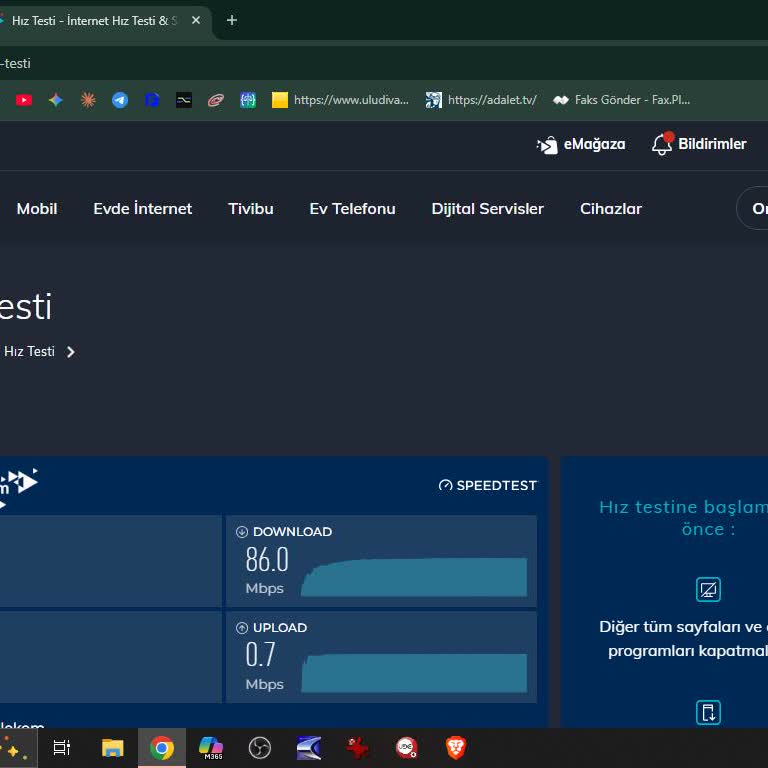Open the Telegram bookmark icon
Viewport: 768px width, 768px height.
click(x=120, y=100)
